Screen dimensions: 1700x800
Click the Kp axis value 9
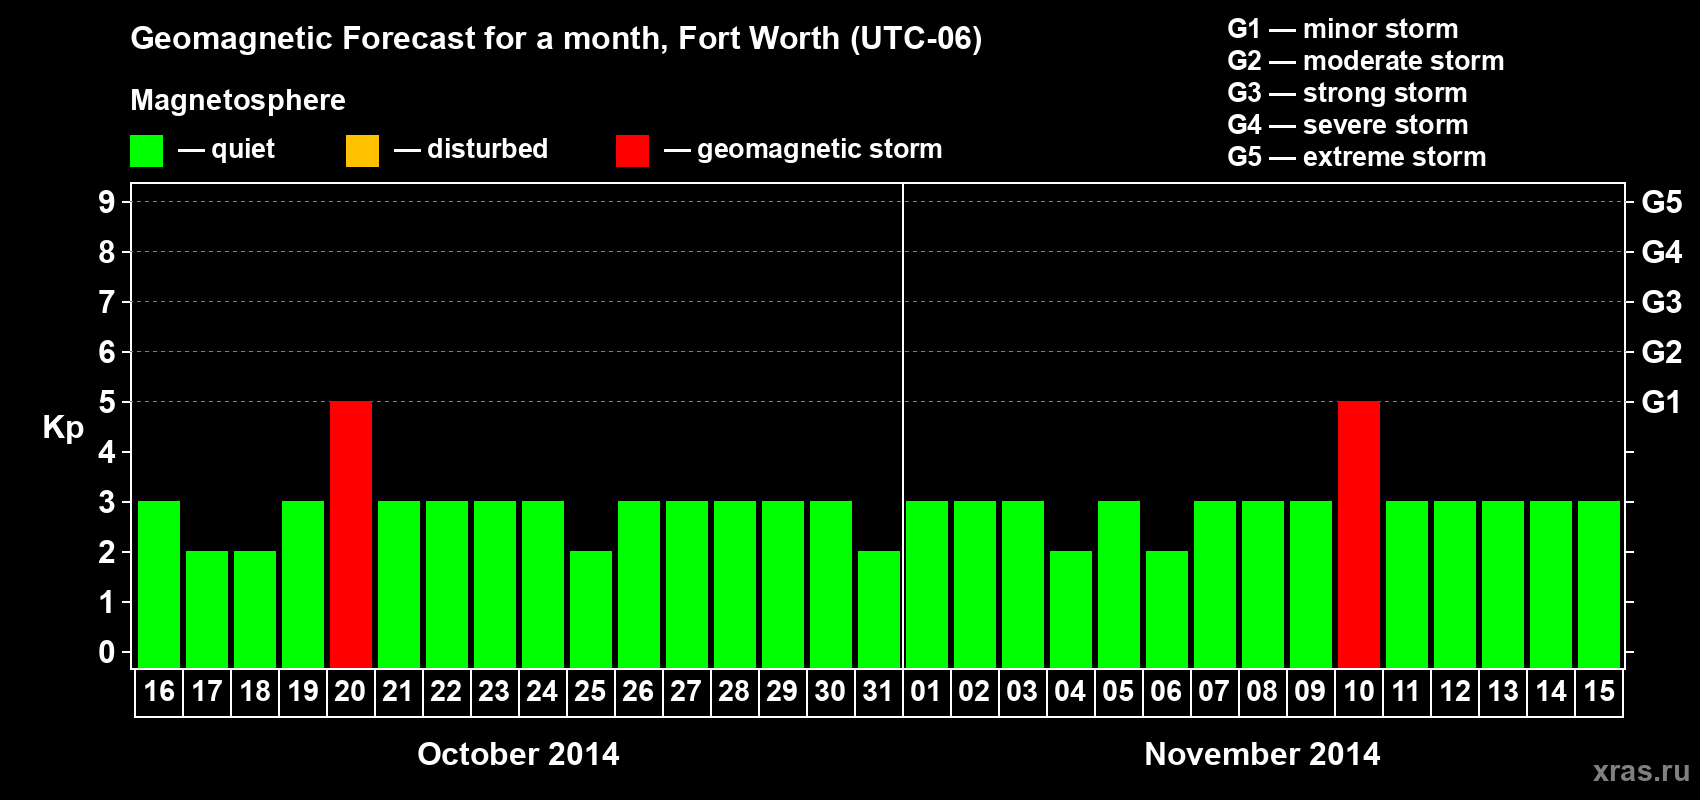pos(107,202)
